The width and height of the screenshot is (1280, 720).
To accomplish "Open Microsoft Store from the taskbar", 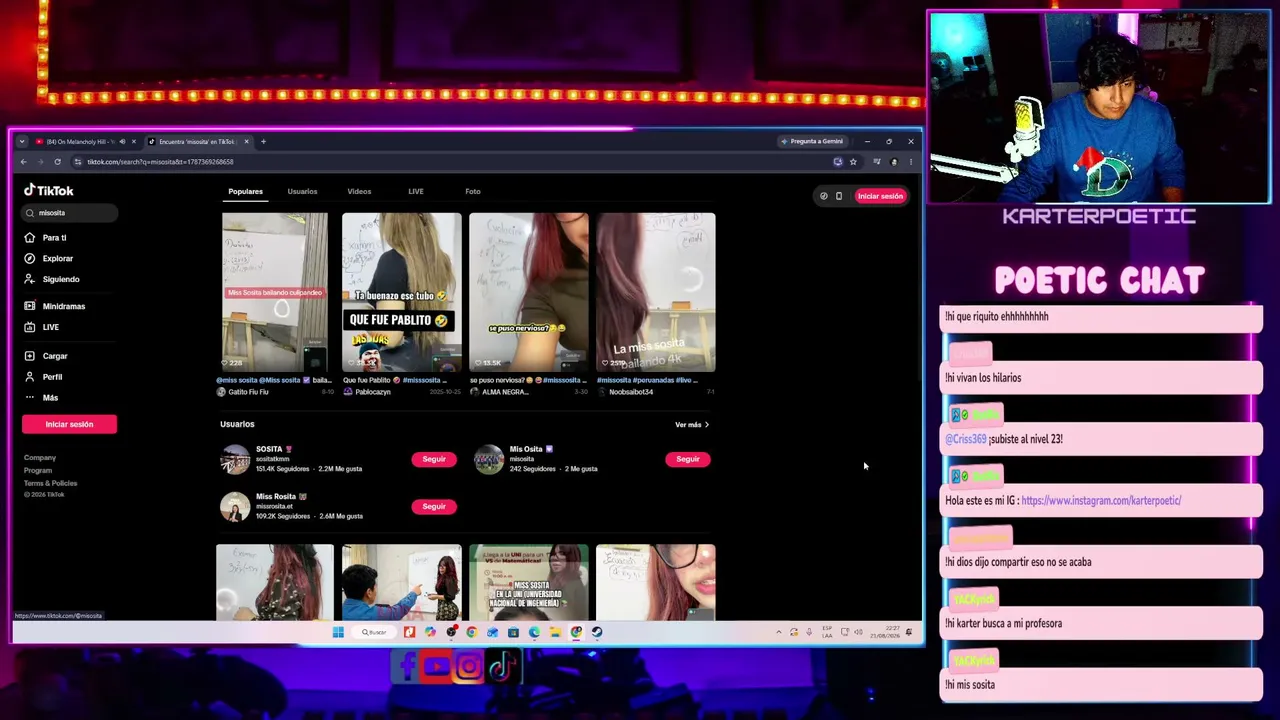I will coord(513,632).
